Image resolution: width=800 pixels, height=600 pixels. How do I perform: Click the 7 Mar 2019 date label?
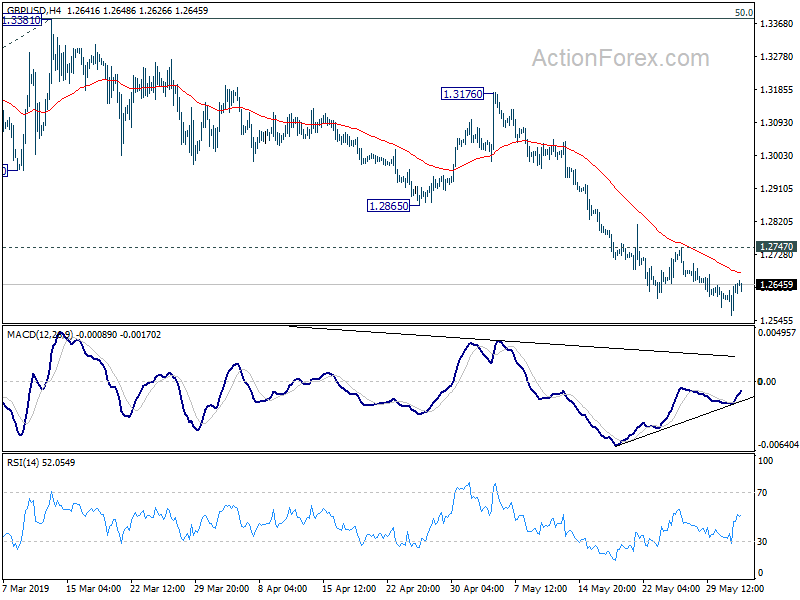pyautogui.click(x=26, y=588)
